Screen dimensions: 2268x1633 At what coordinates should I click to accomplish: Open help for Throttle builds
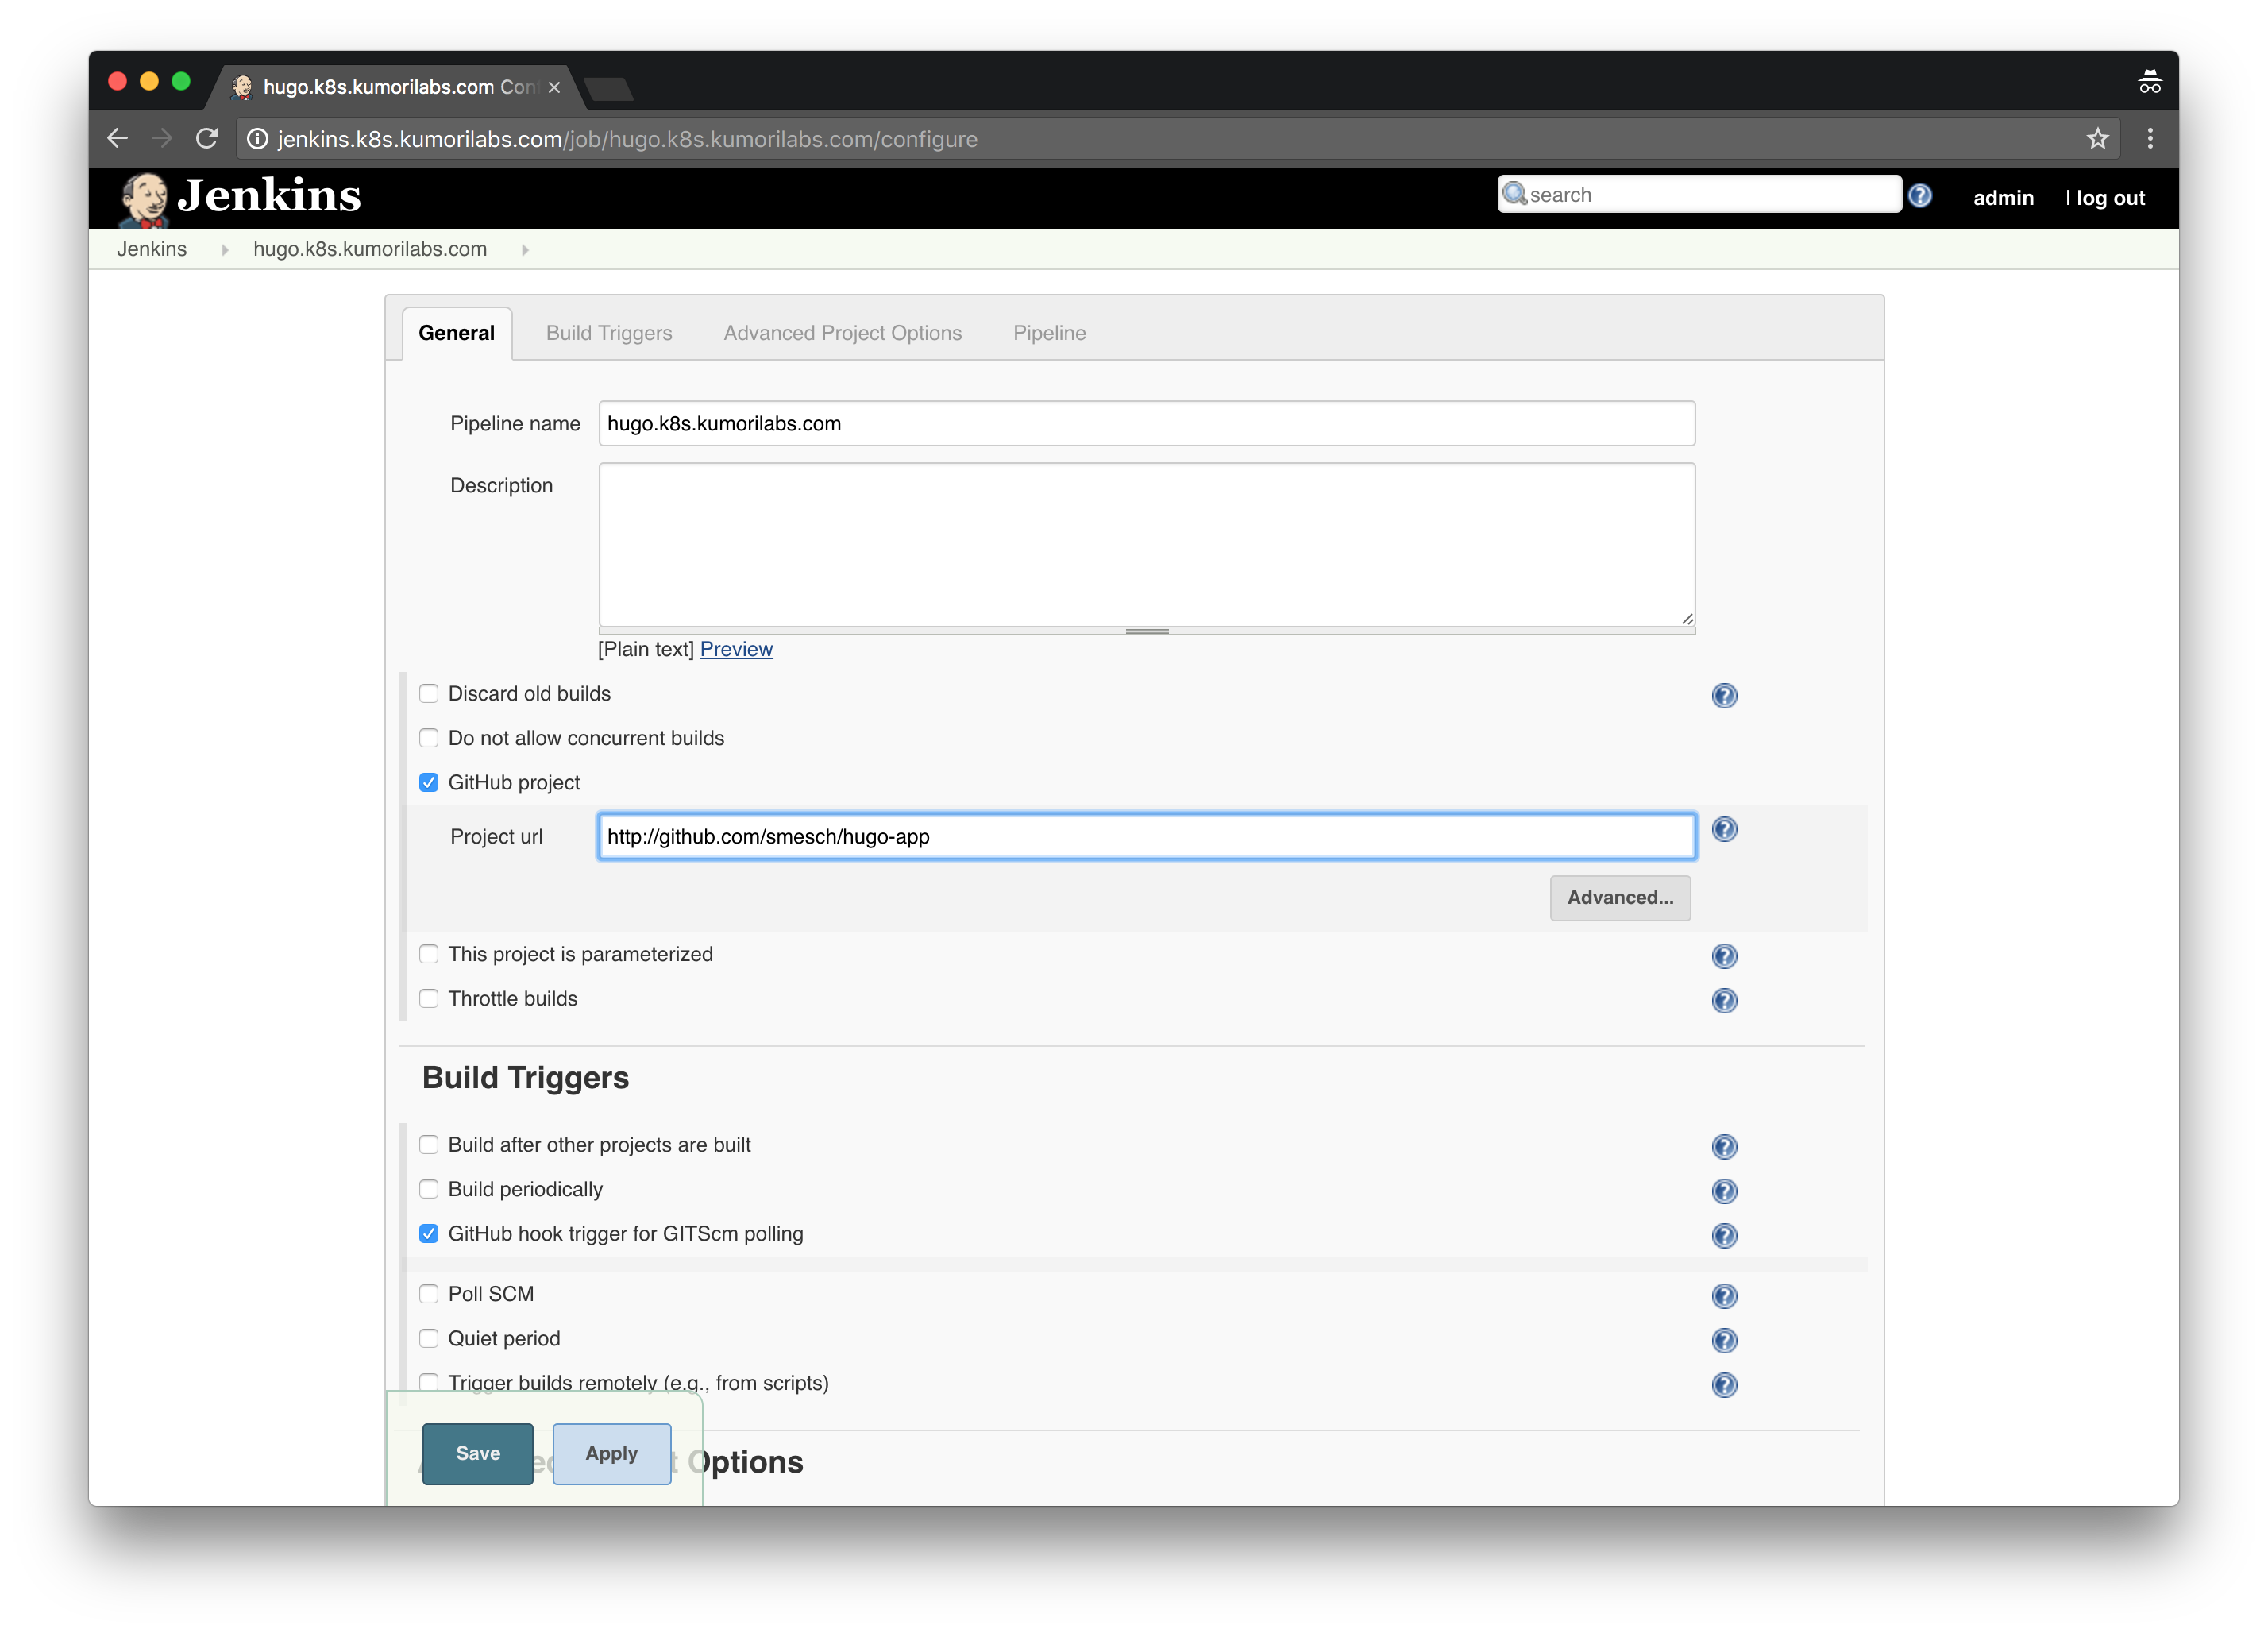[x=1724, y=1001]
